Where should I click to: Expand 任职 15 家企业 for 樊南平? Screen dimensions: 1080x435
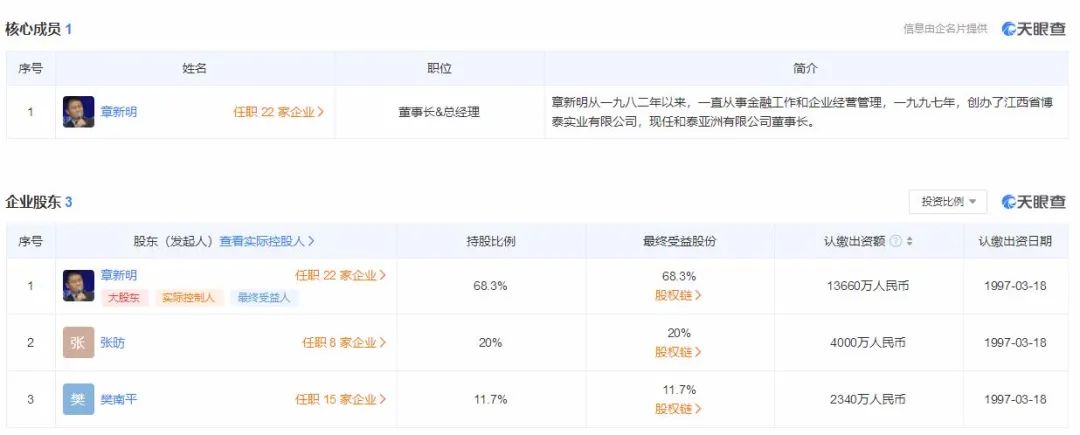(x=340, y=399)
